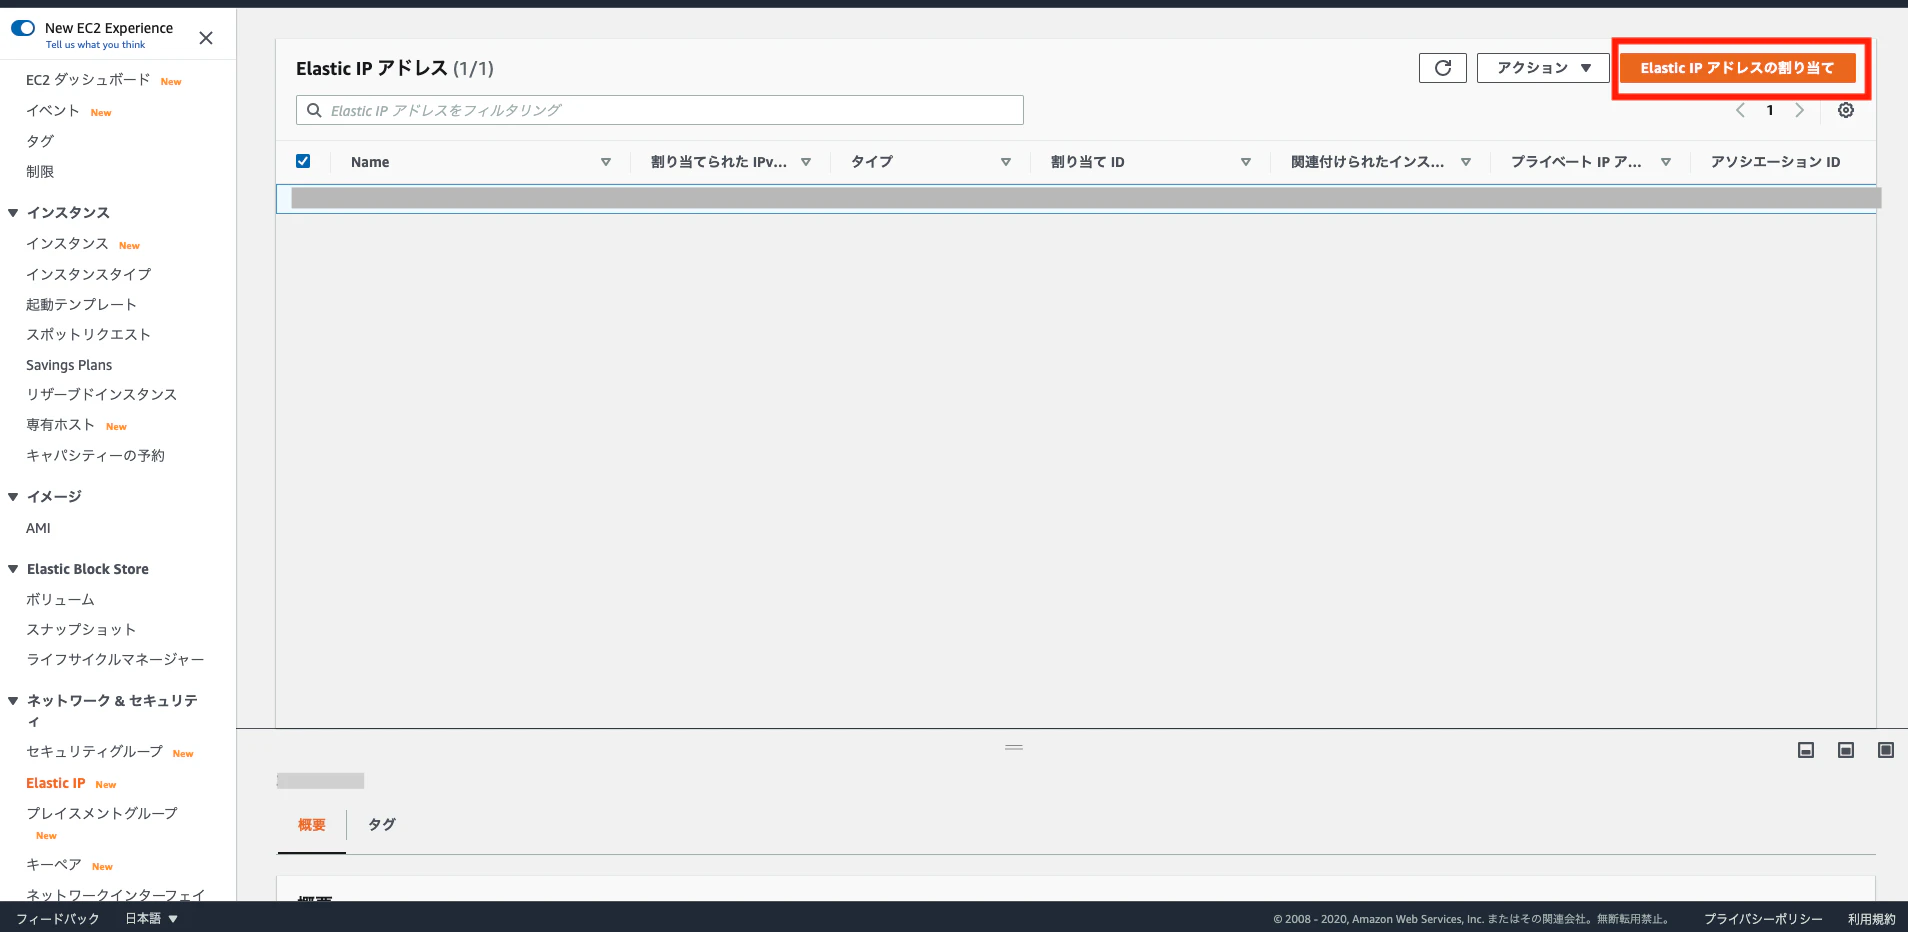Open インスタンス list link in sidebar
Screen dimensions: 1908x932
[67, 244]
